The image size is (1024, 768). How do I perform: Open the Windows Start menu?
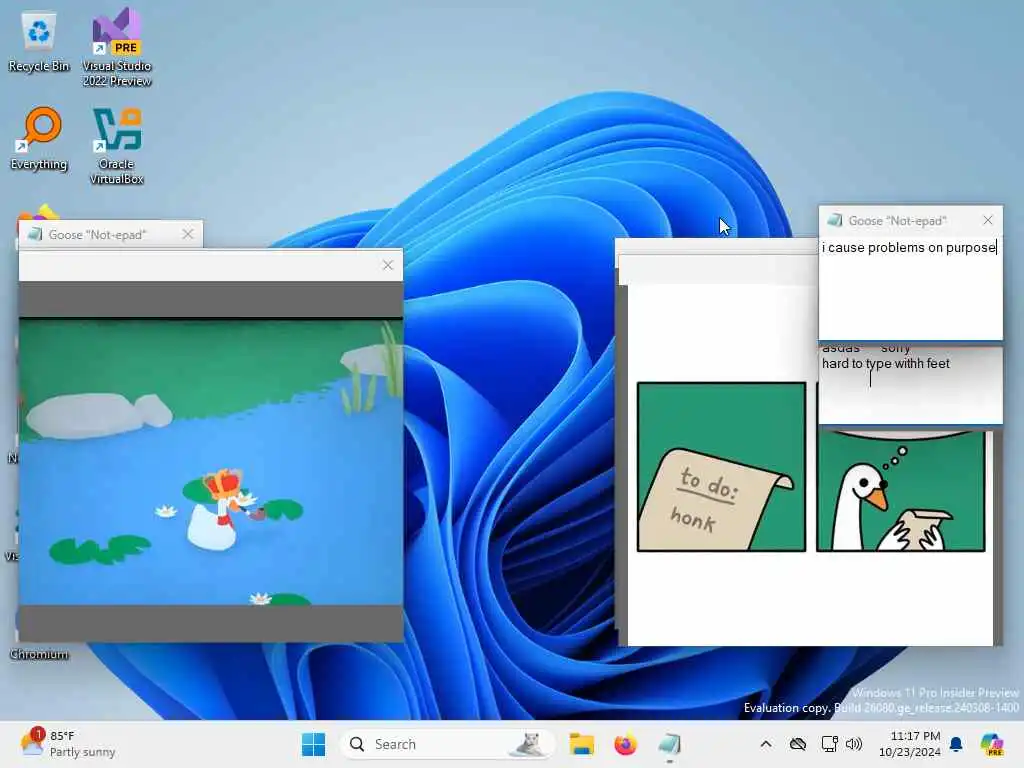313,744
